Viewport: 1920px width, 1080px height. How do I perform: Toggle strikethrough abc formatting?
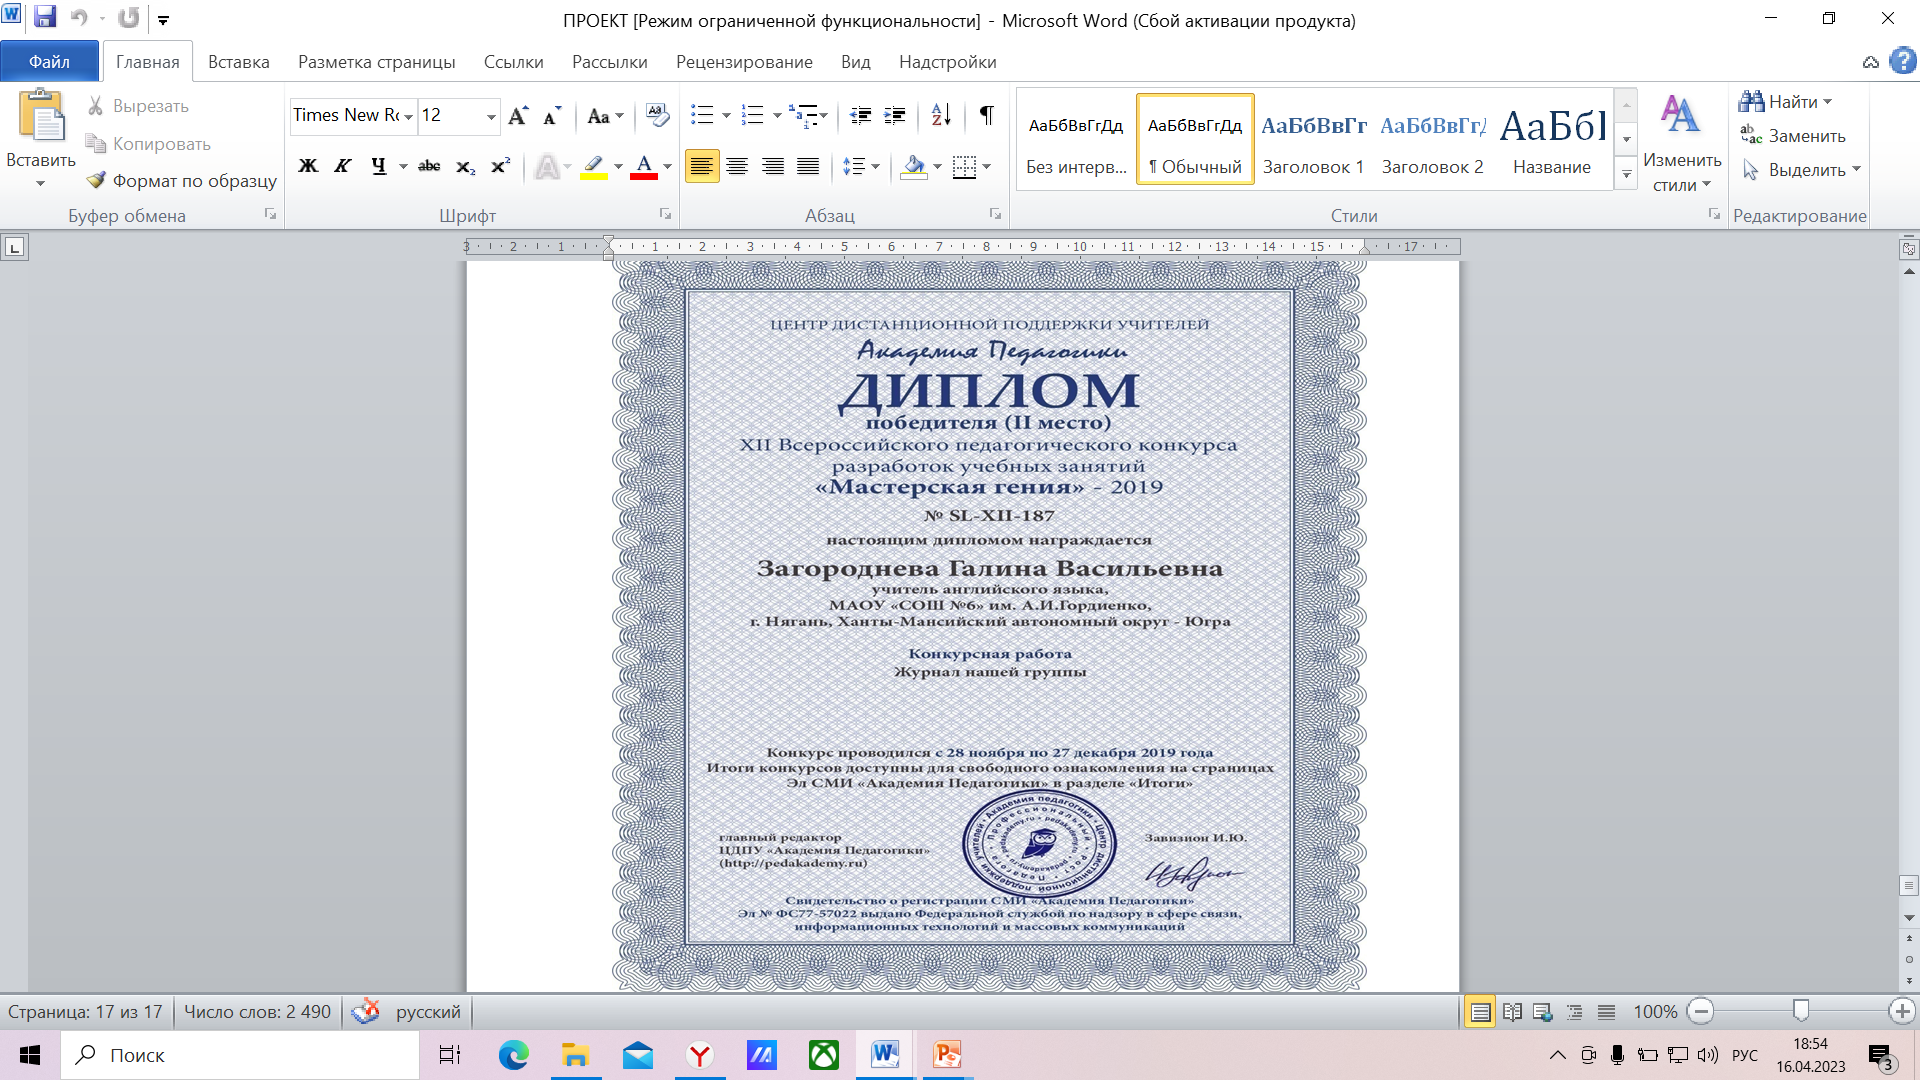[x=429, y=166]
